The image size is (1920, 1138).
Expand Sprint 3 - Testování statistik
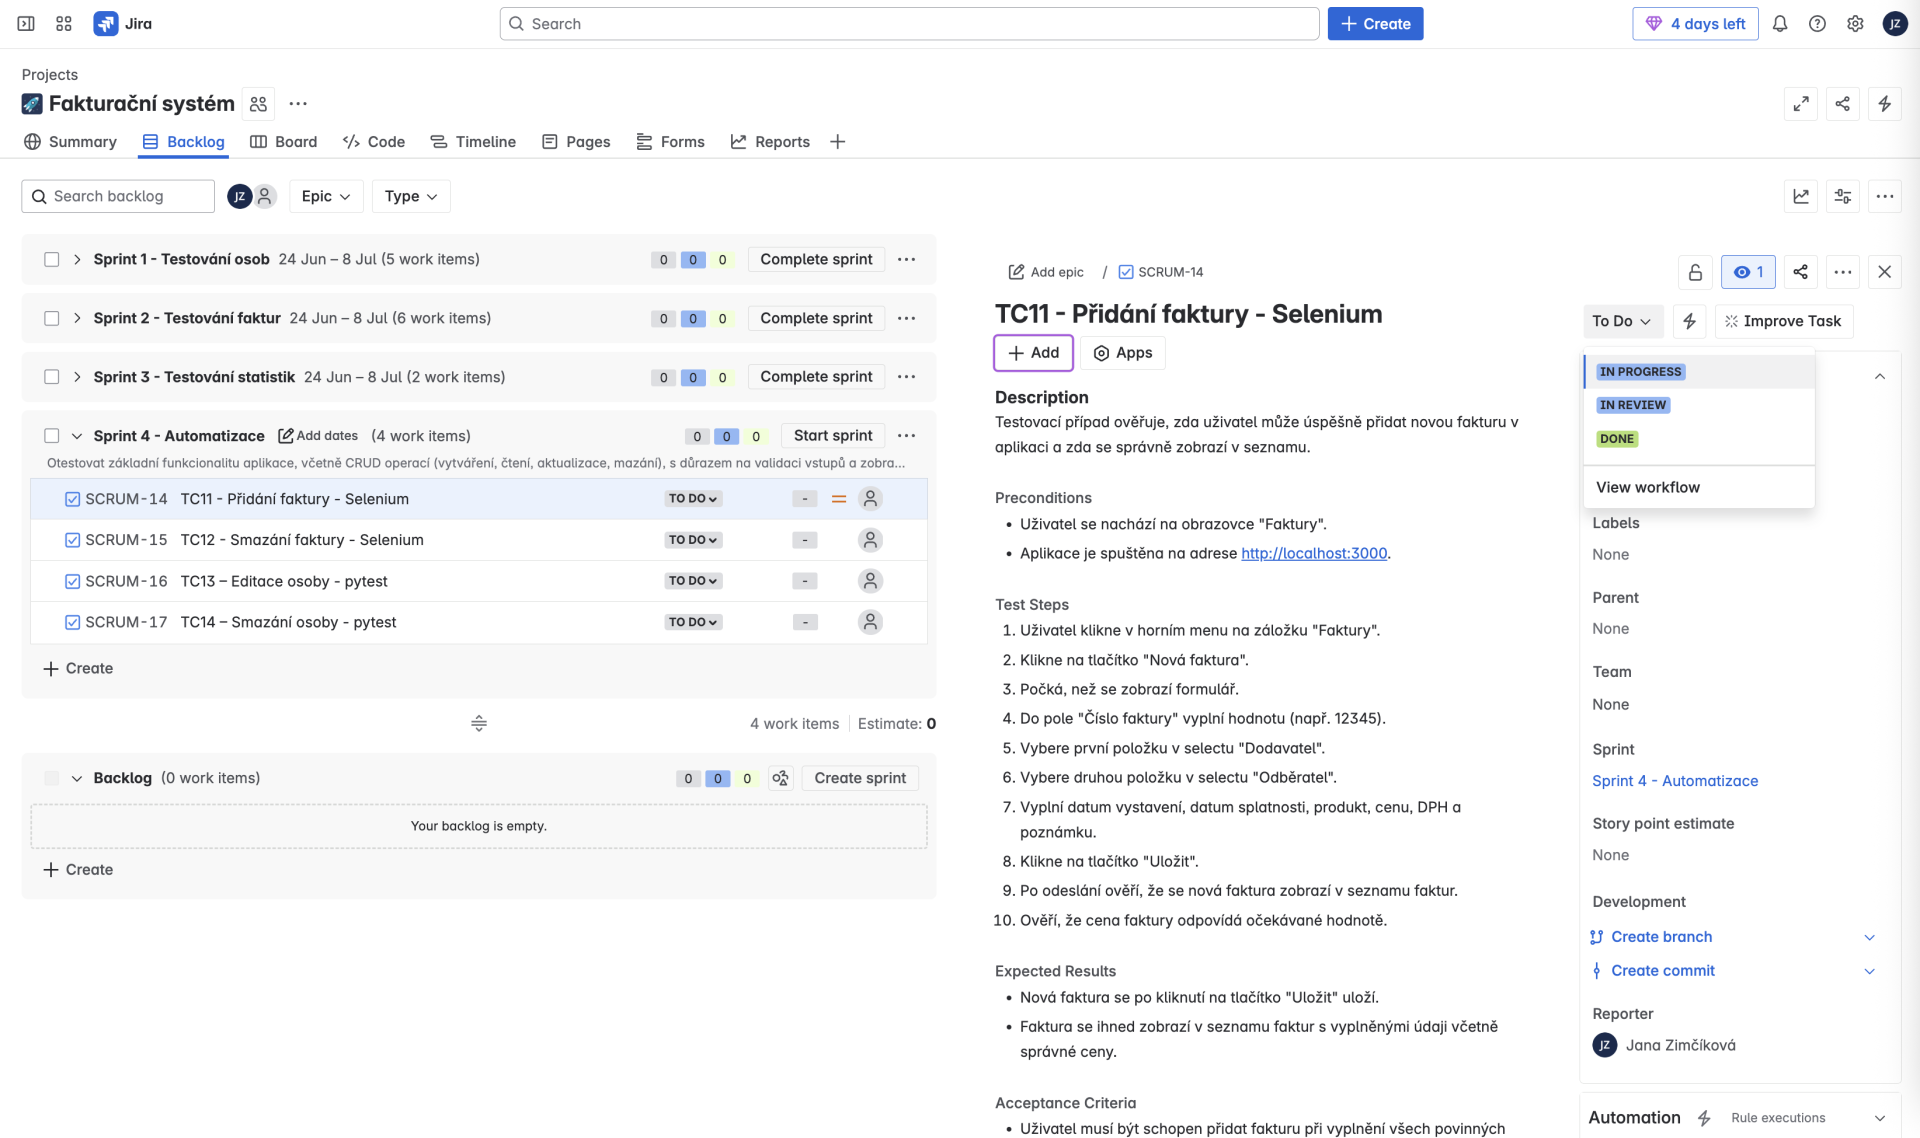click(x=77, y=377)
